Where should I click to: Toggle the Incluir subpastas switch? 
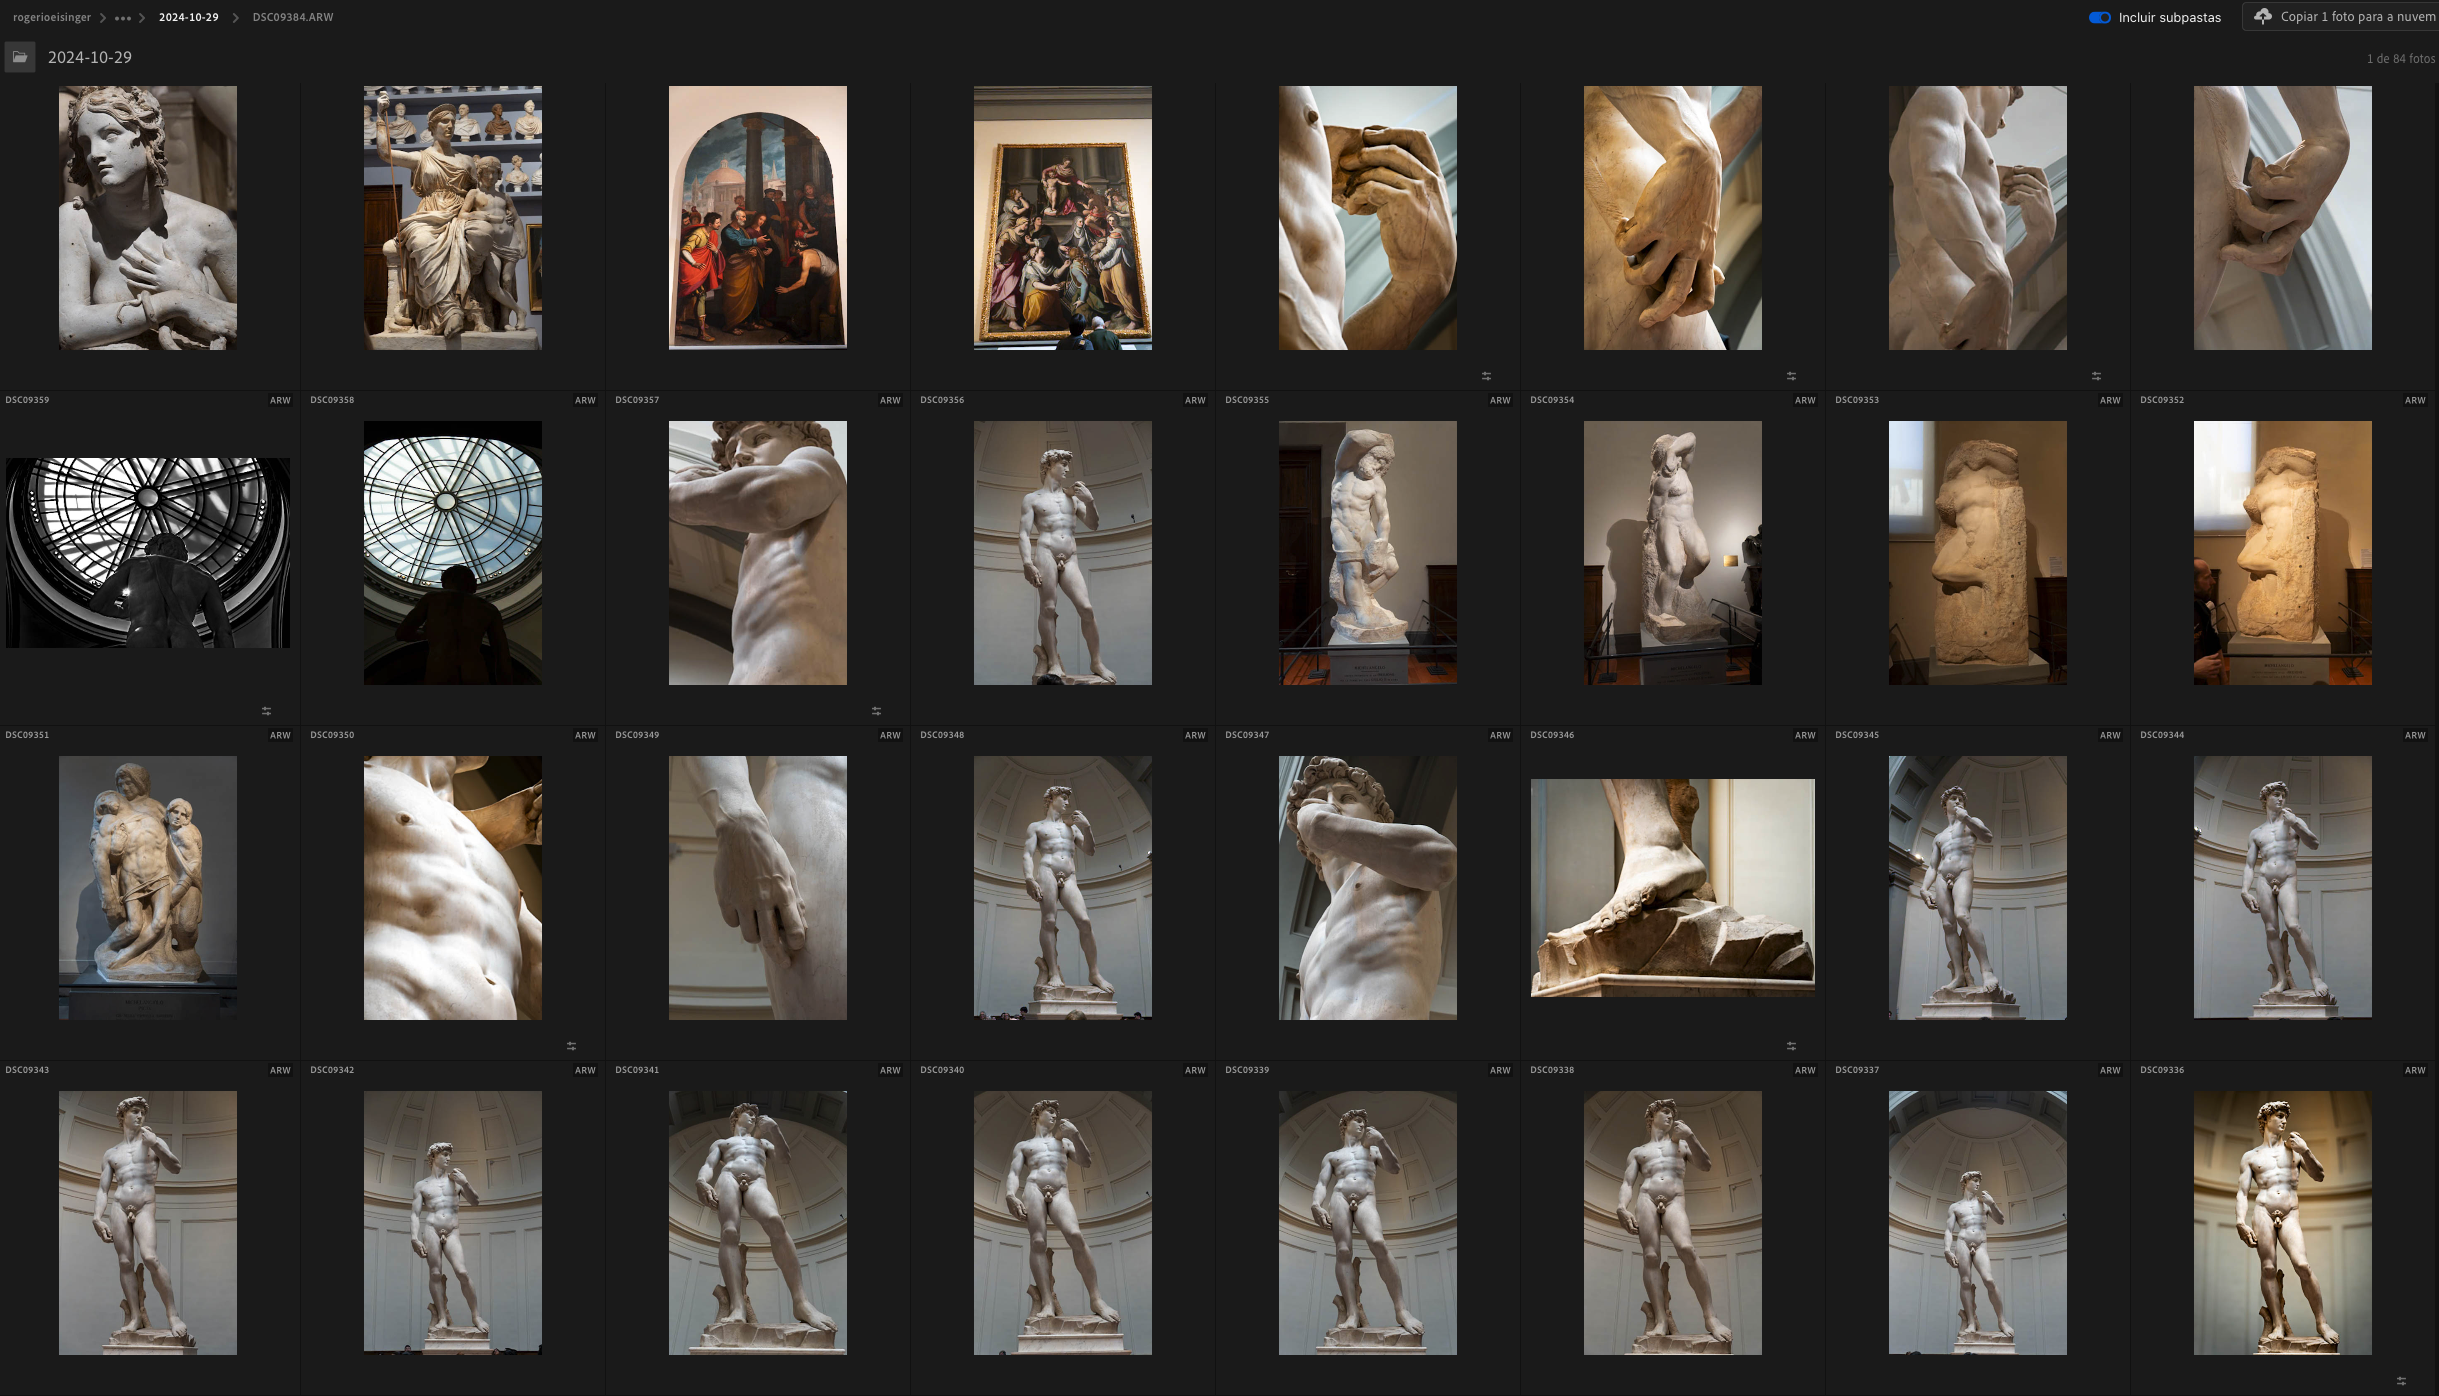pyautogui.click(x=2099, y=17)
